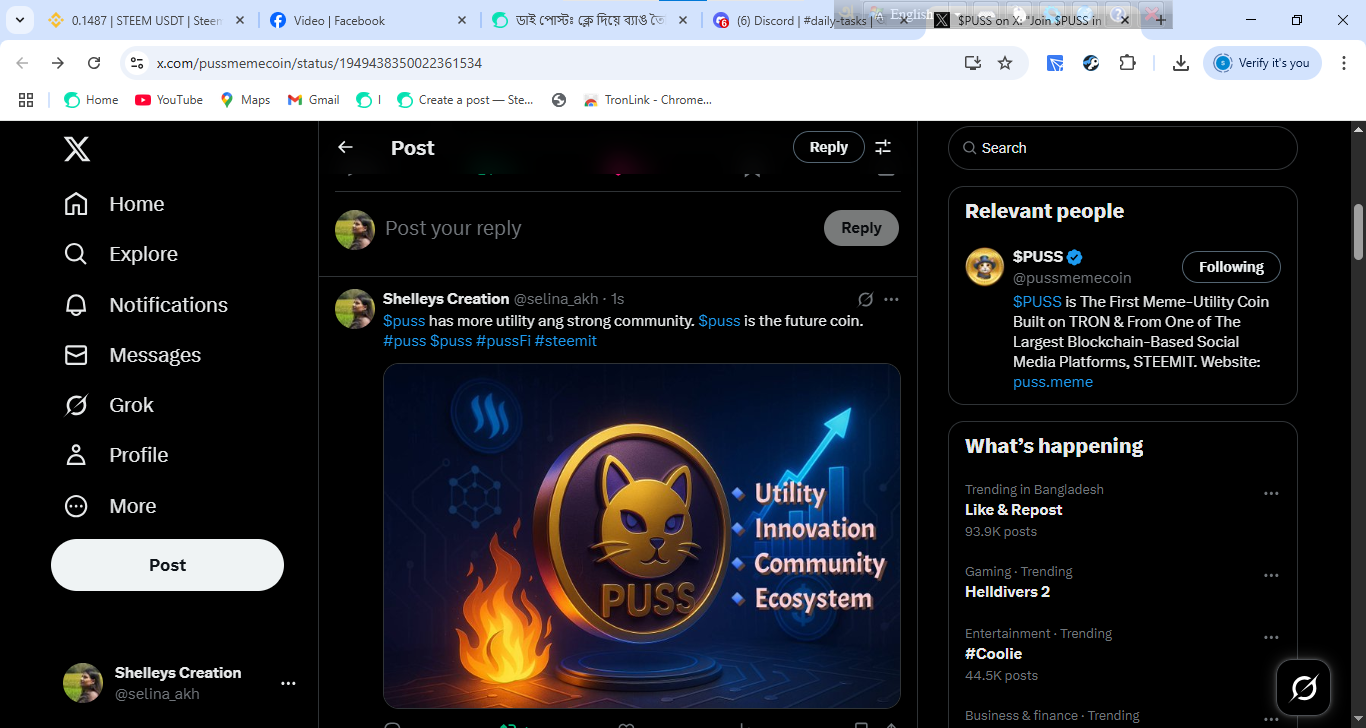
Task: Open the Chrome three-dot menu
Action: pos(1345,63)
